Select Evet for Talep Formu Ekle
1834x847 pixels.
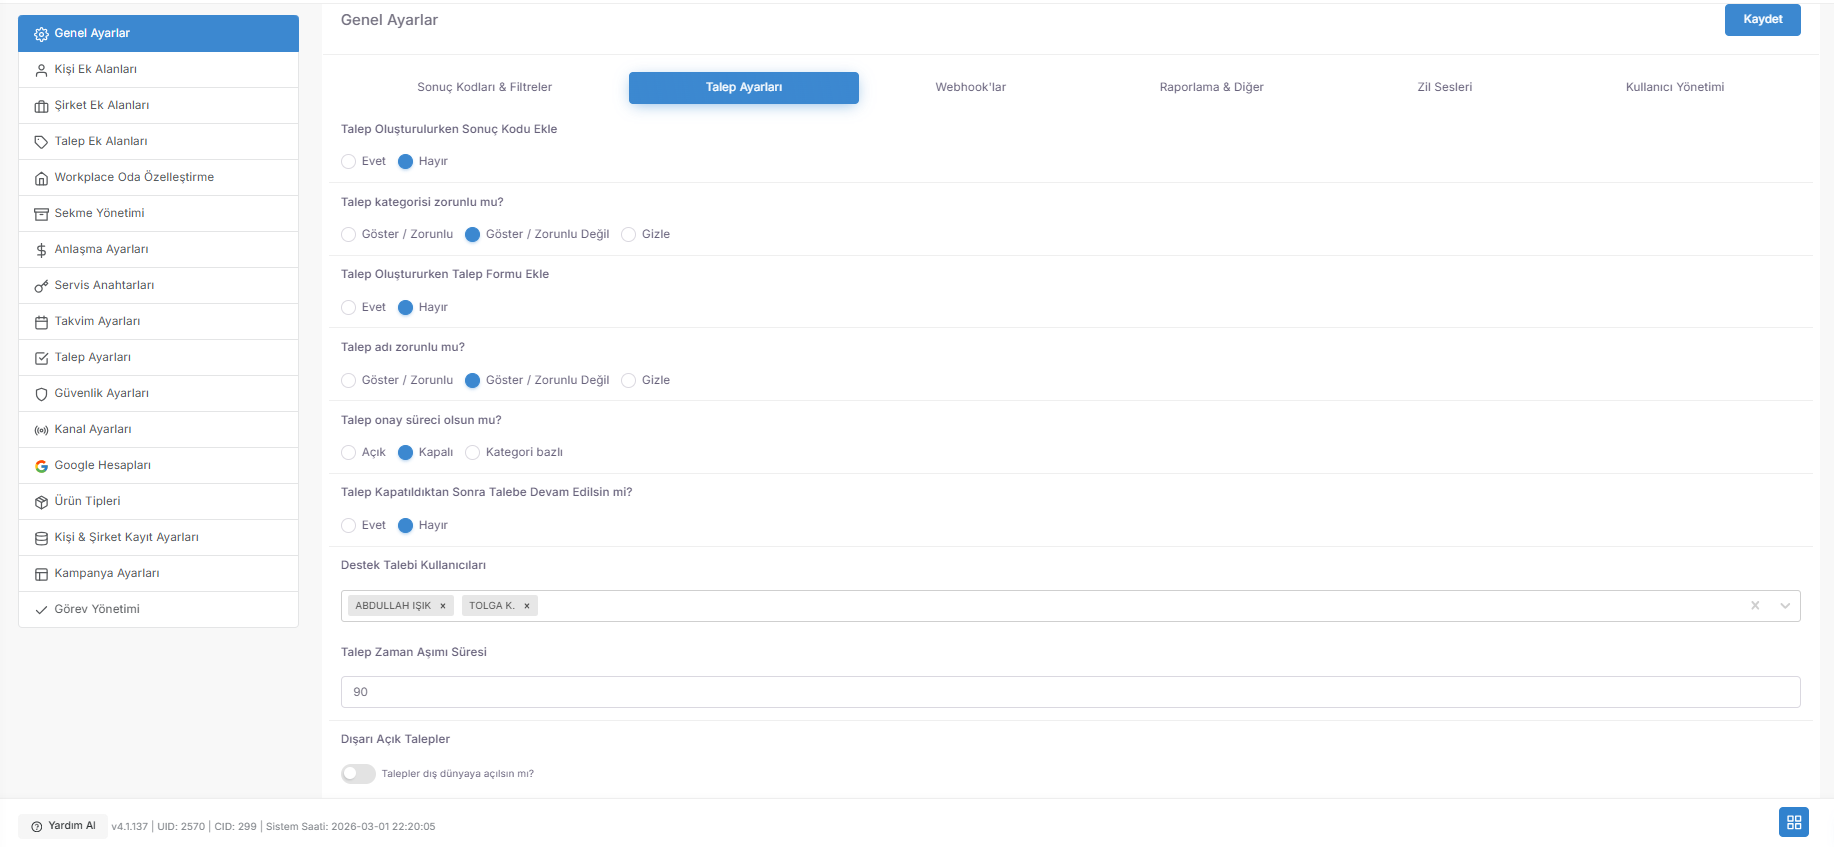pos(349,307)
